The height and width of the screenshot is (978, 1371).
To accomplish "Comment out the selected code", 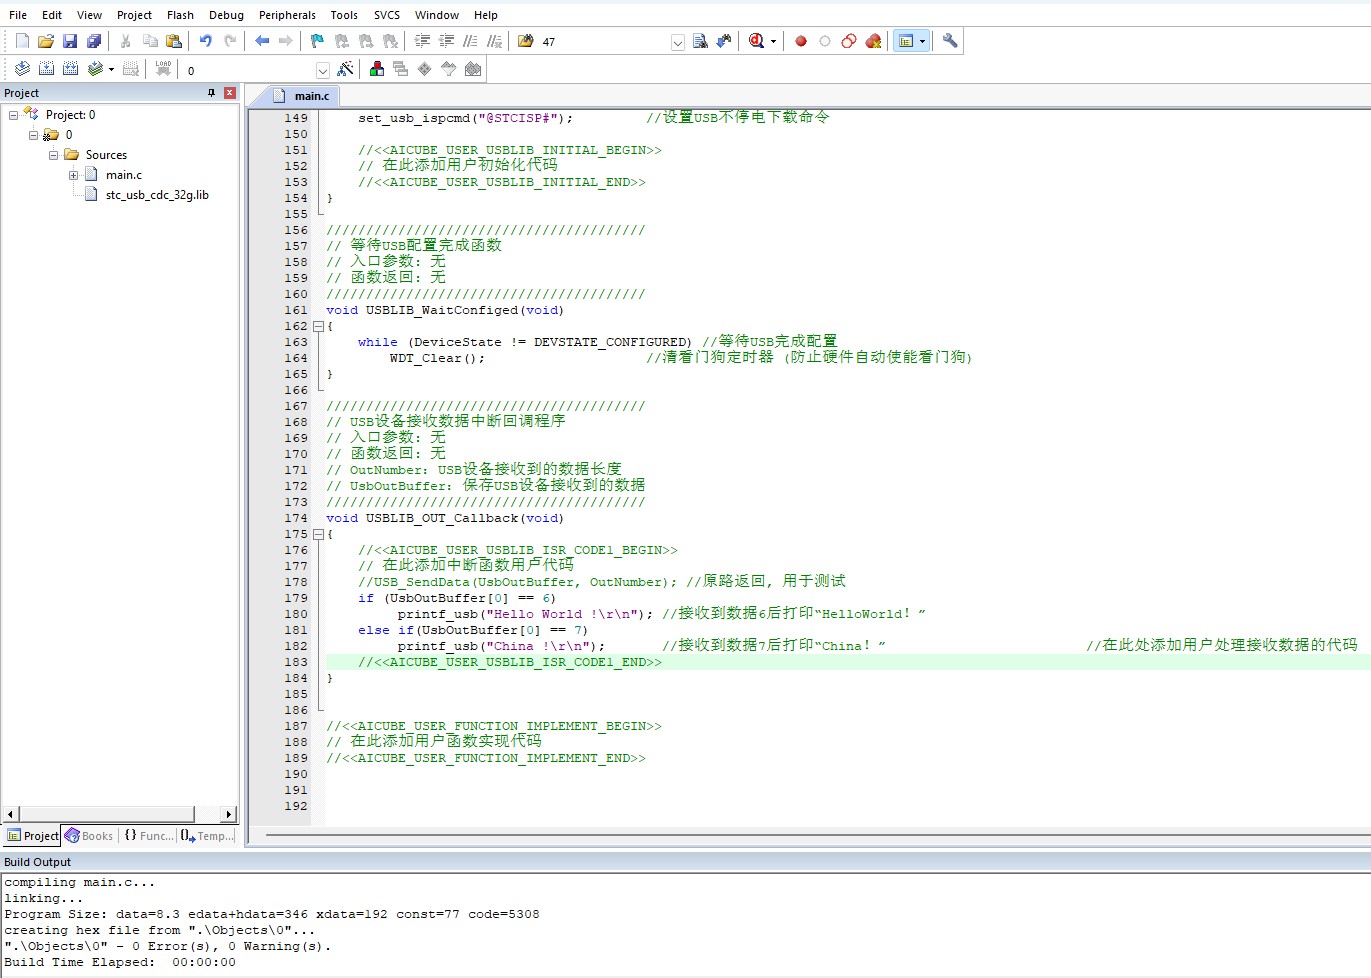I will [470, 41].
